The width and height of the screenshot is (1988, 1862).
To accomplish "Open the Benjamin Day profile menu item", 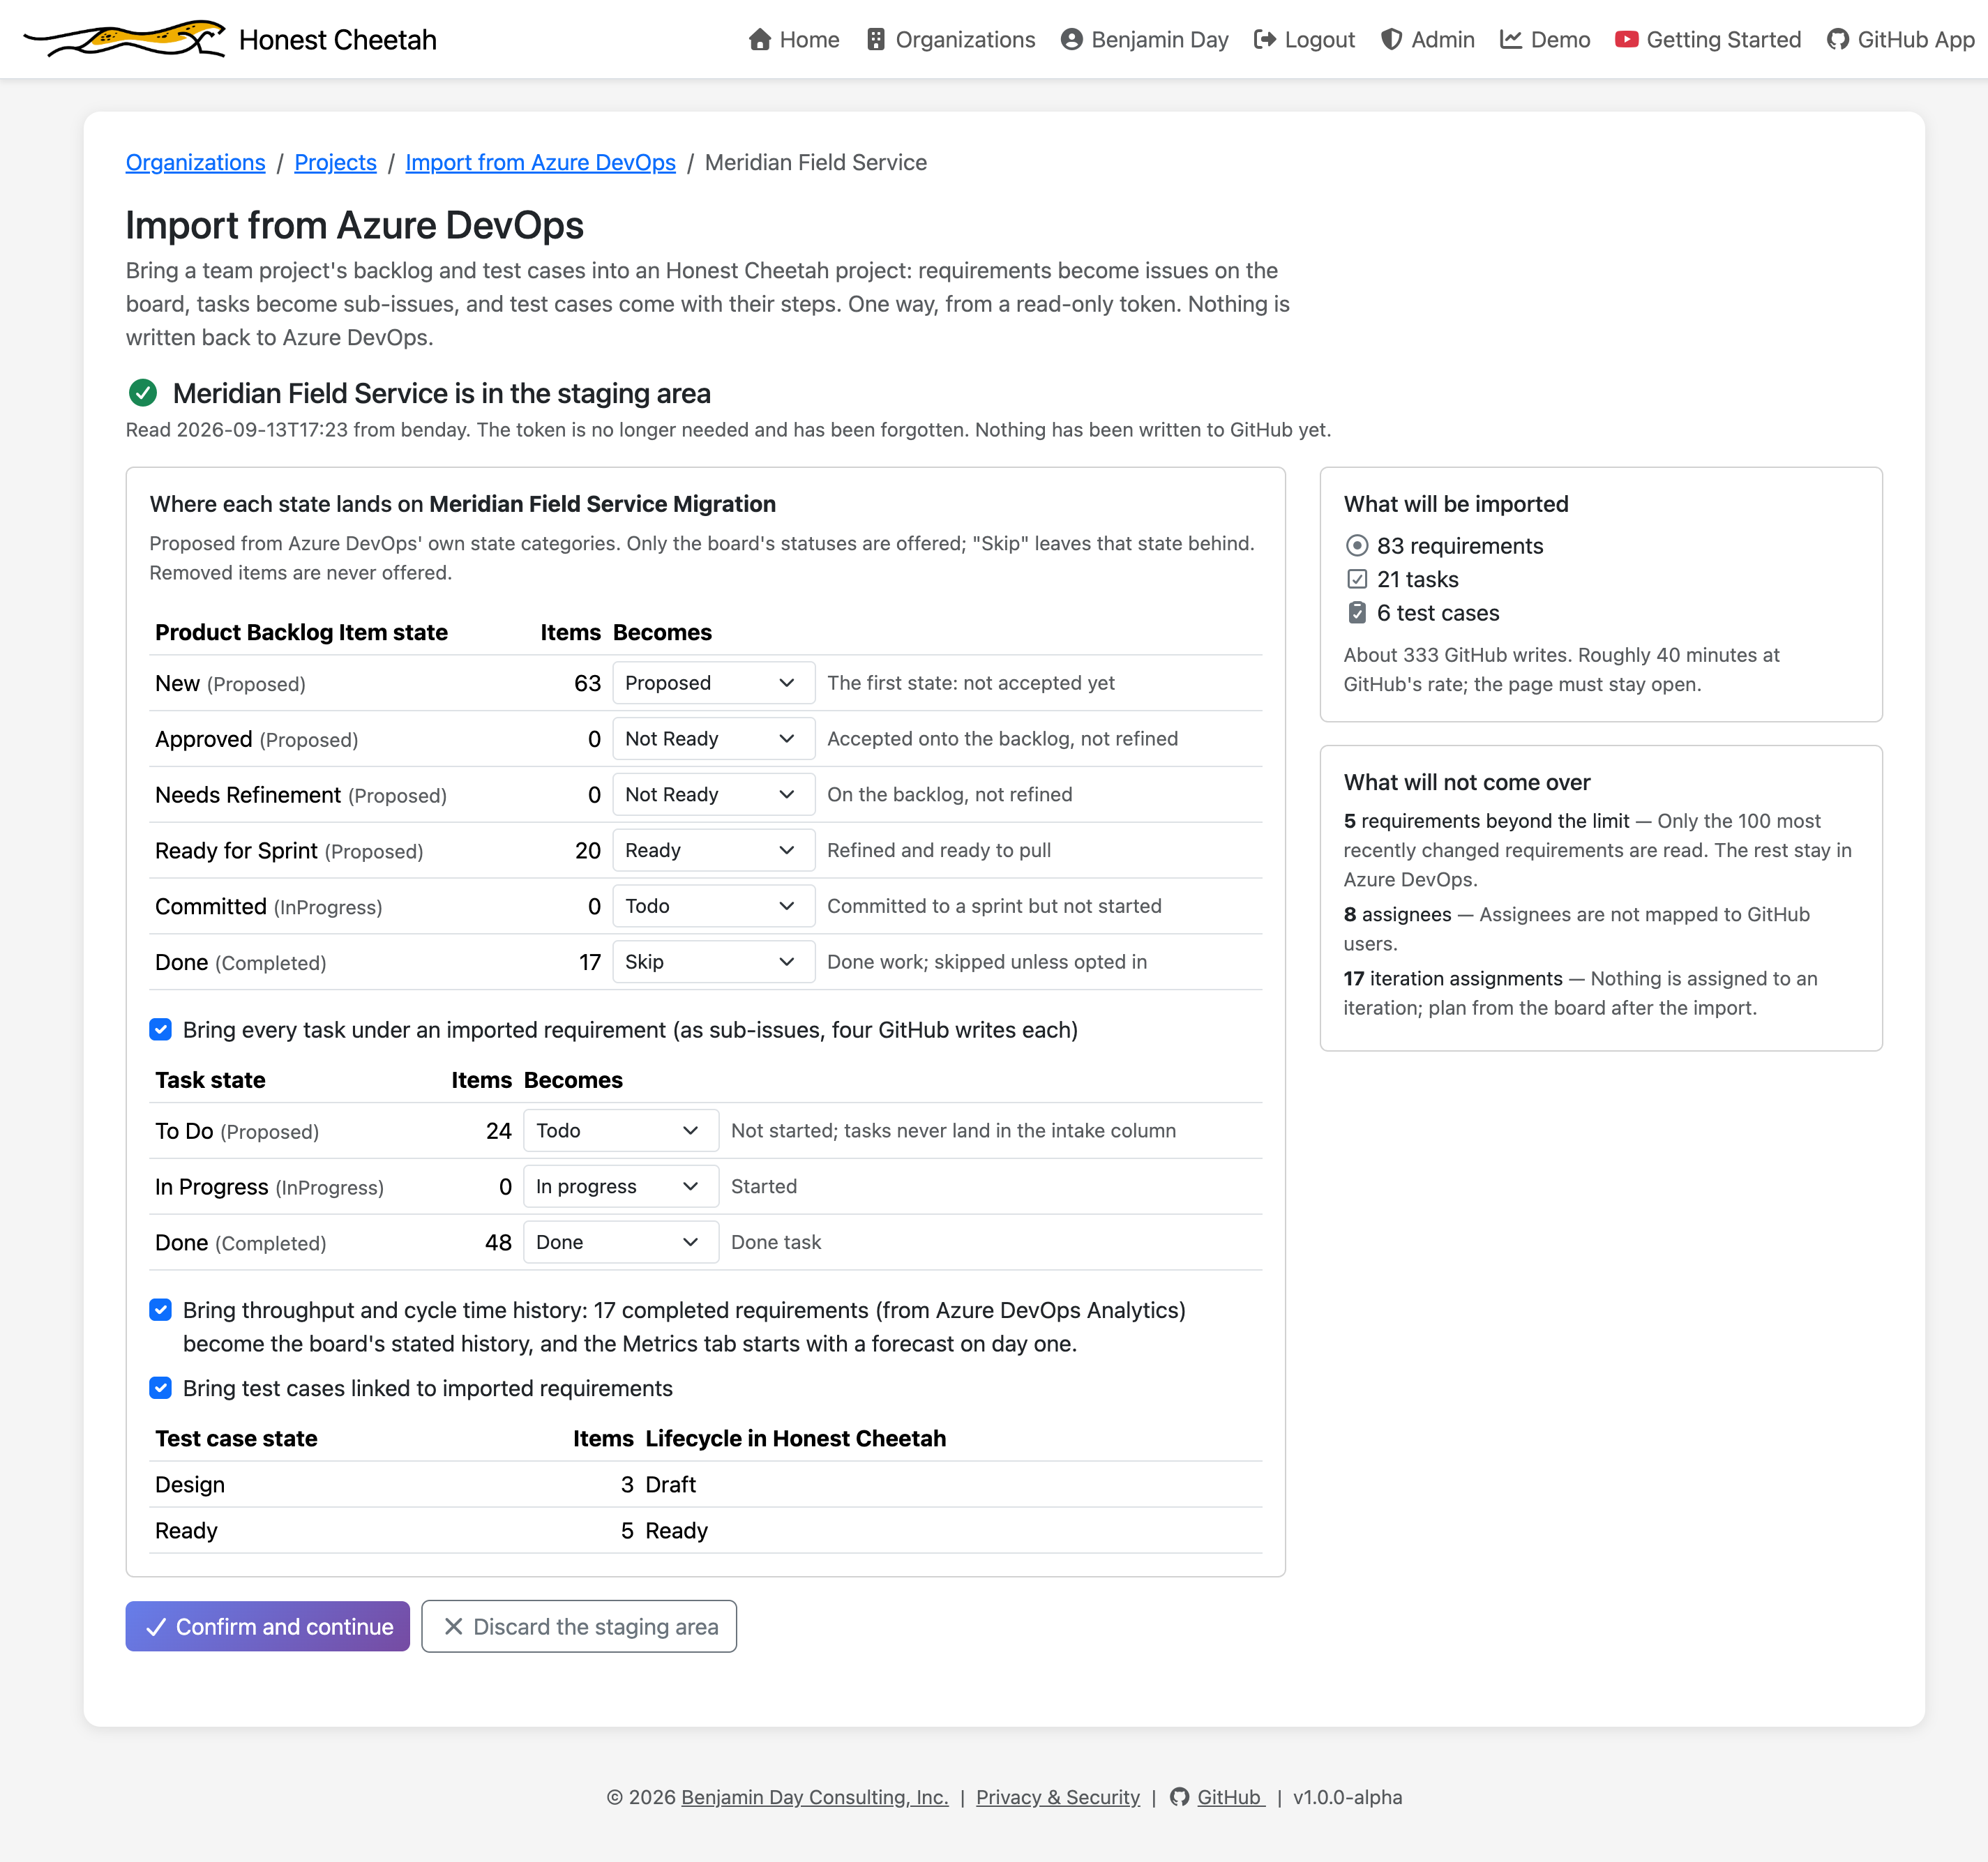I will [x=1145, y=40].
